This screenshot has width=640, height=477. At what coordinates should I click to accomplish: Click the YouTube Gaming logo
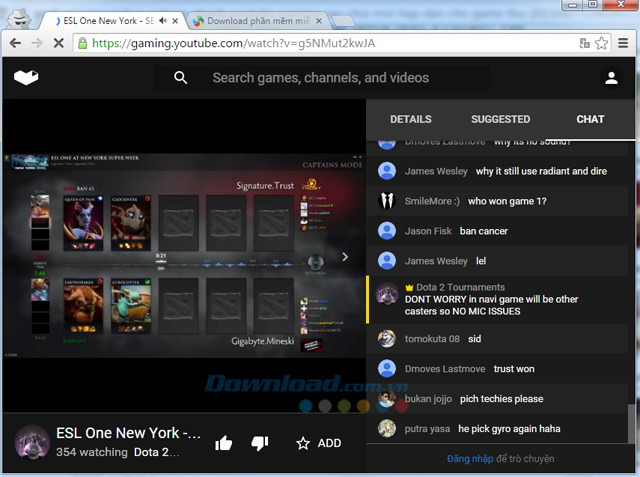pyautogui.click(x=26, y=77)
